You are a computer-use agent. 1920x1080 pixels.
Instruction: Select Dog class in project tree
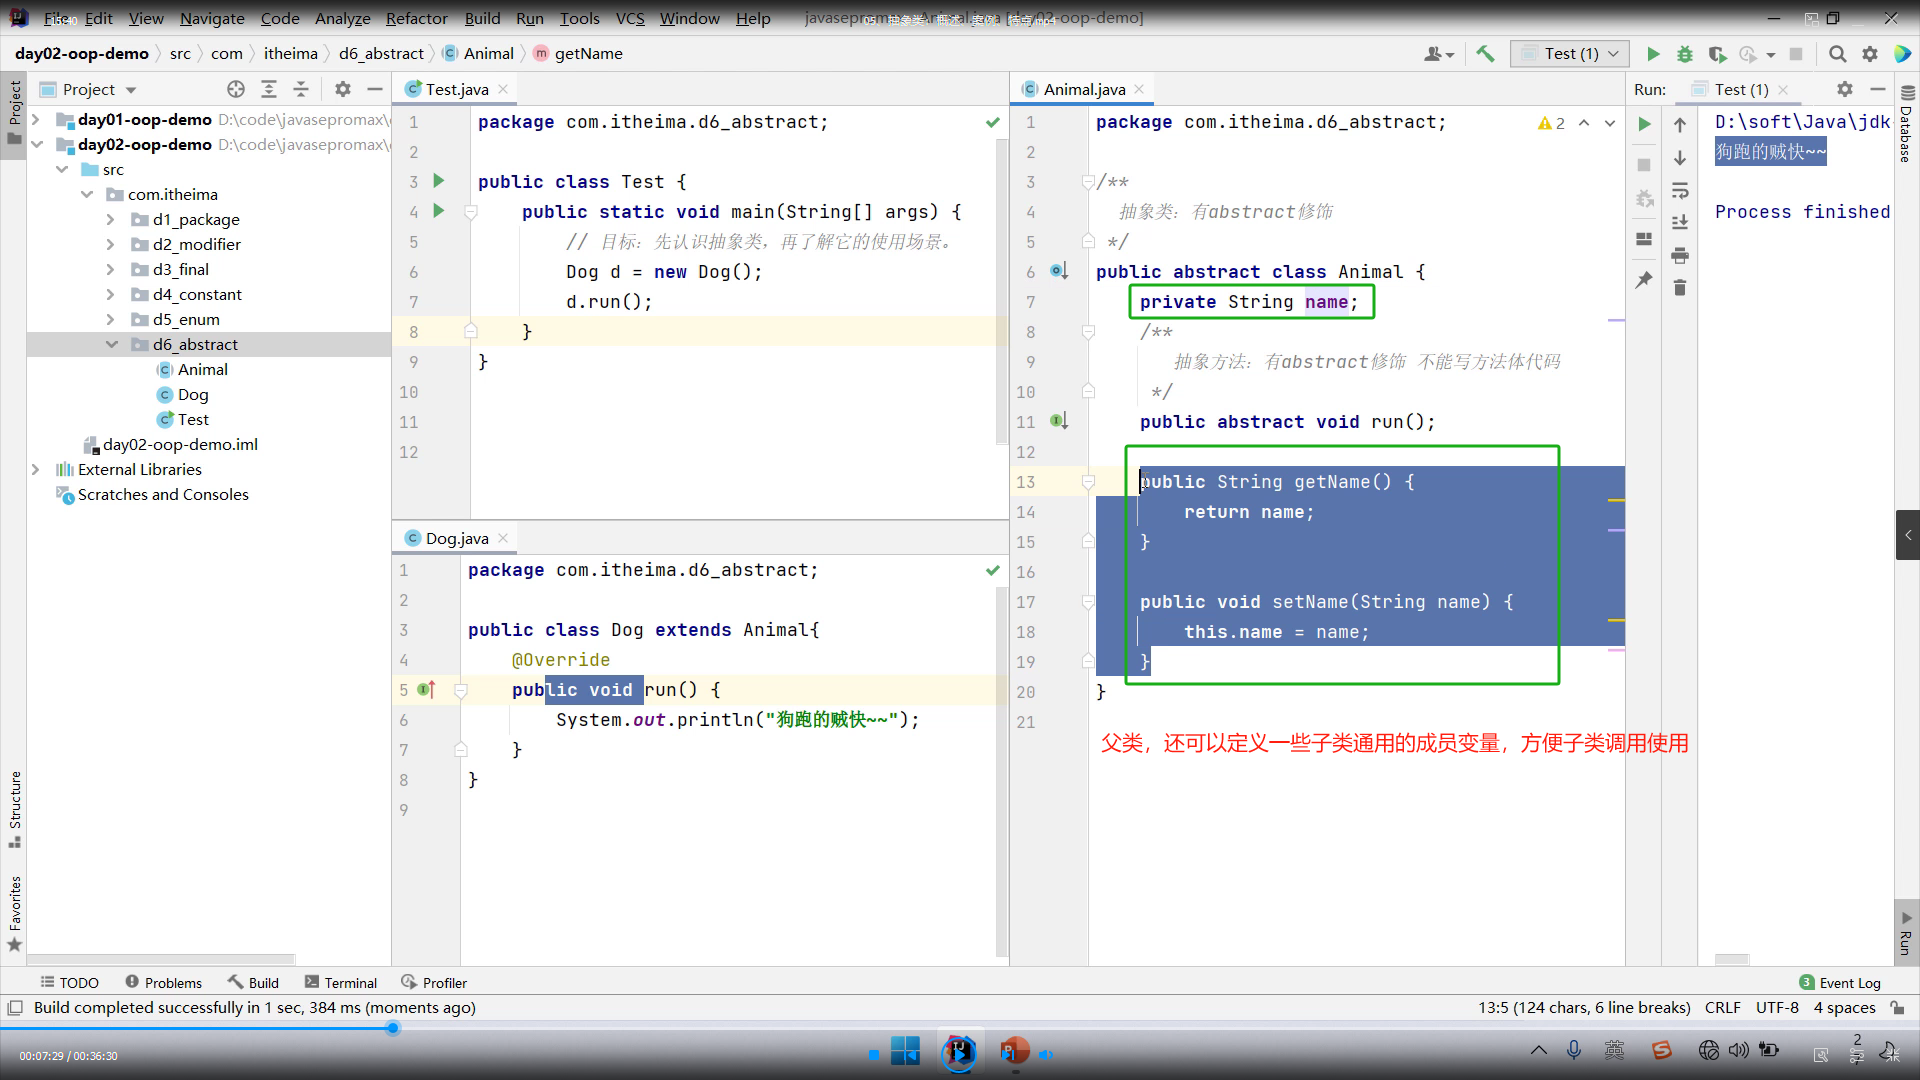(x=192, y=394)
